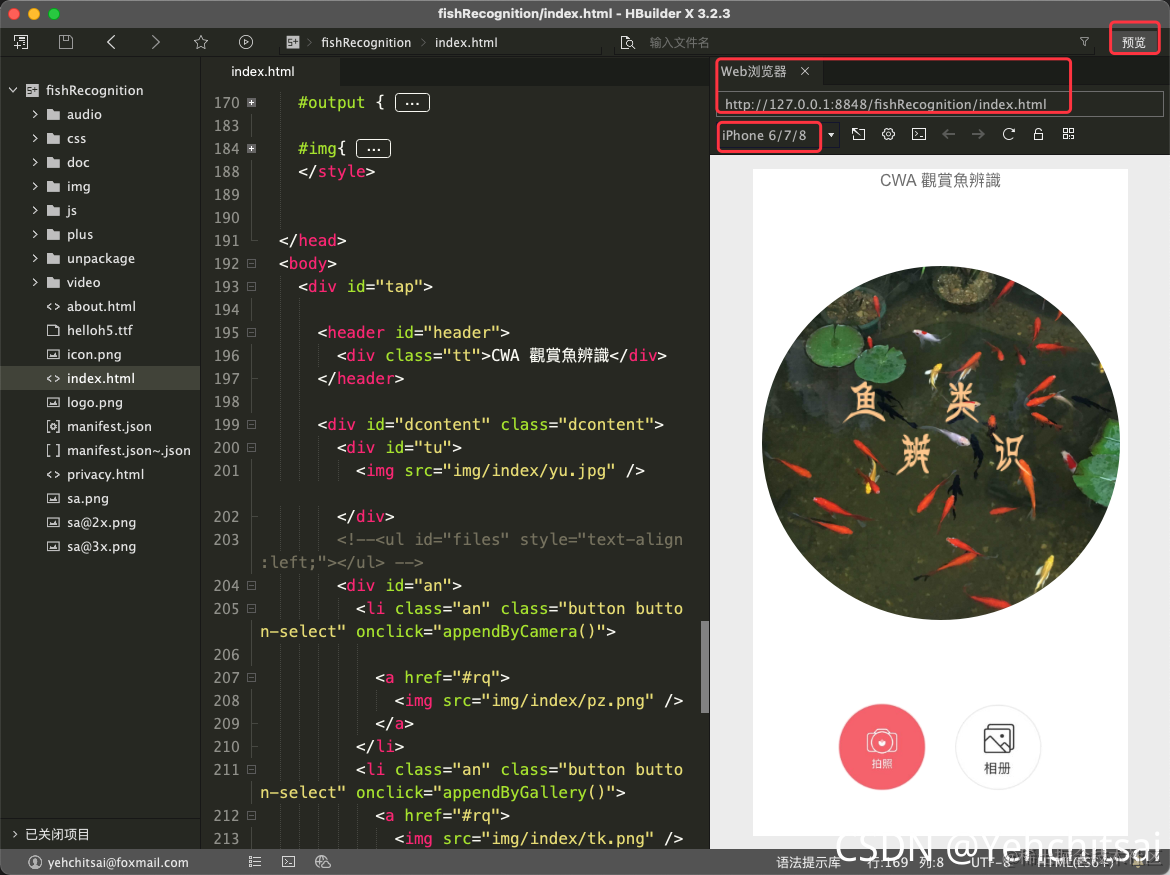This screenshot has height=875, width=1170.
Task: Click the browser back arrow
Action: (x=948, y=134)
